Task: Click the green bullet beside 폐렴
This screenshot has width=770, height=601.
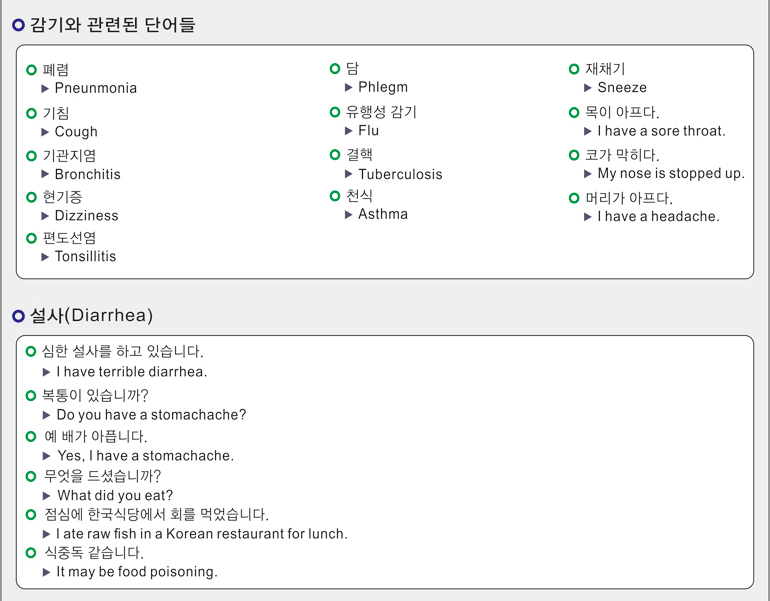Action: (32, 70)
